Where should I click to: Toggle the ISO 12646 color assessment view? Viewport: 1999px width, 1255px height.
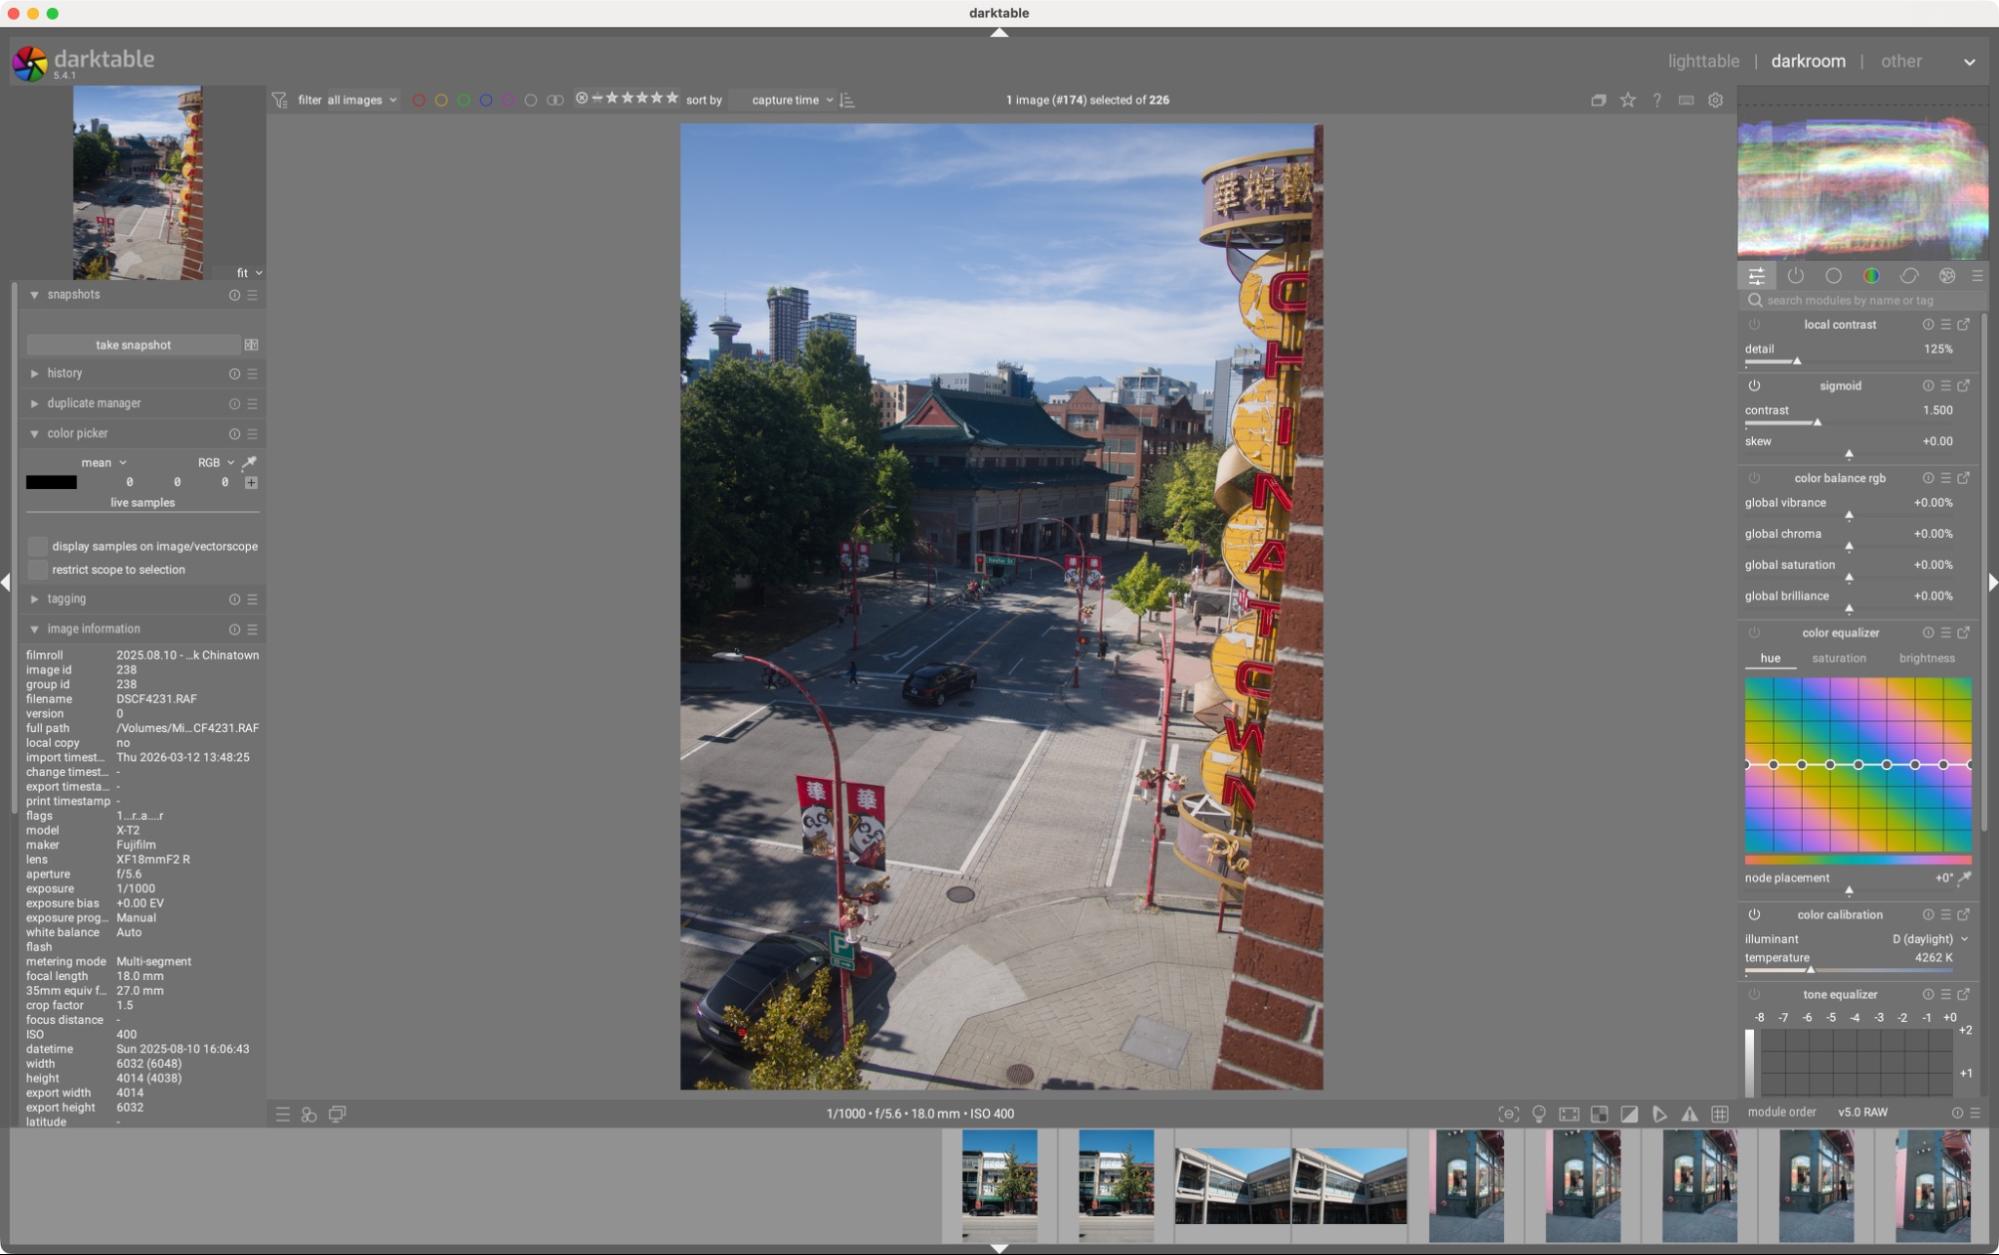[1540, 1113]
